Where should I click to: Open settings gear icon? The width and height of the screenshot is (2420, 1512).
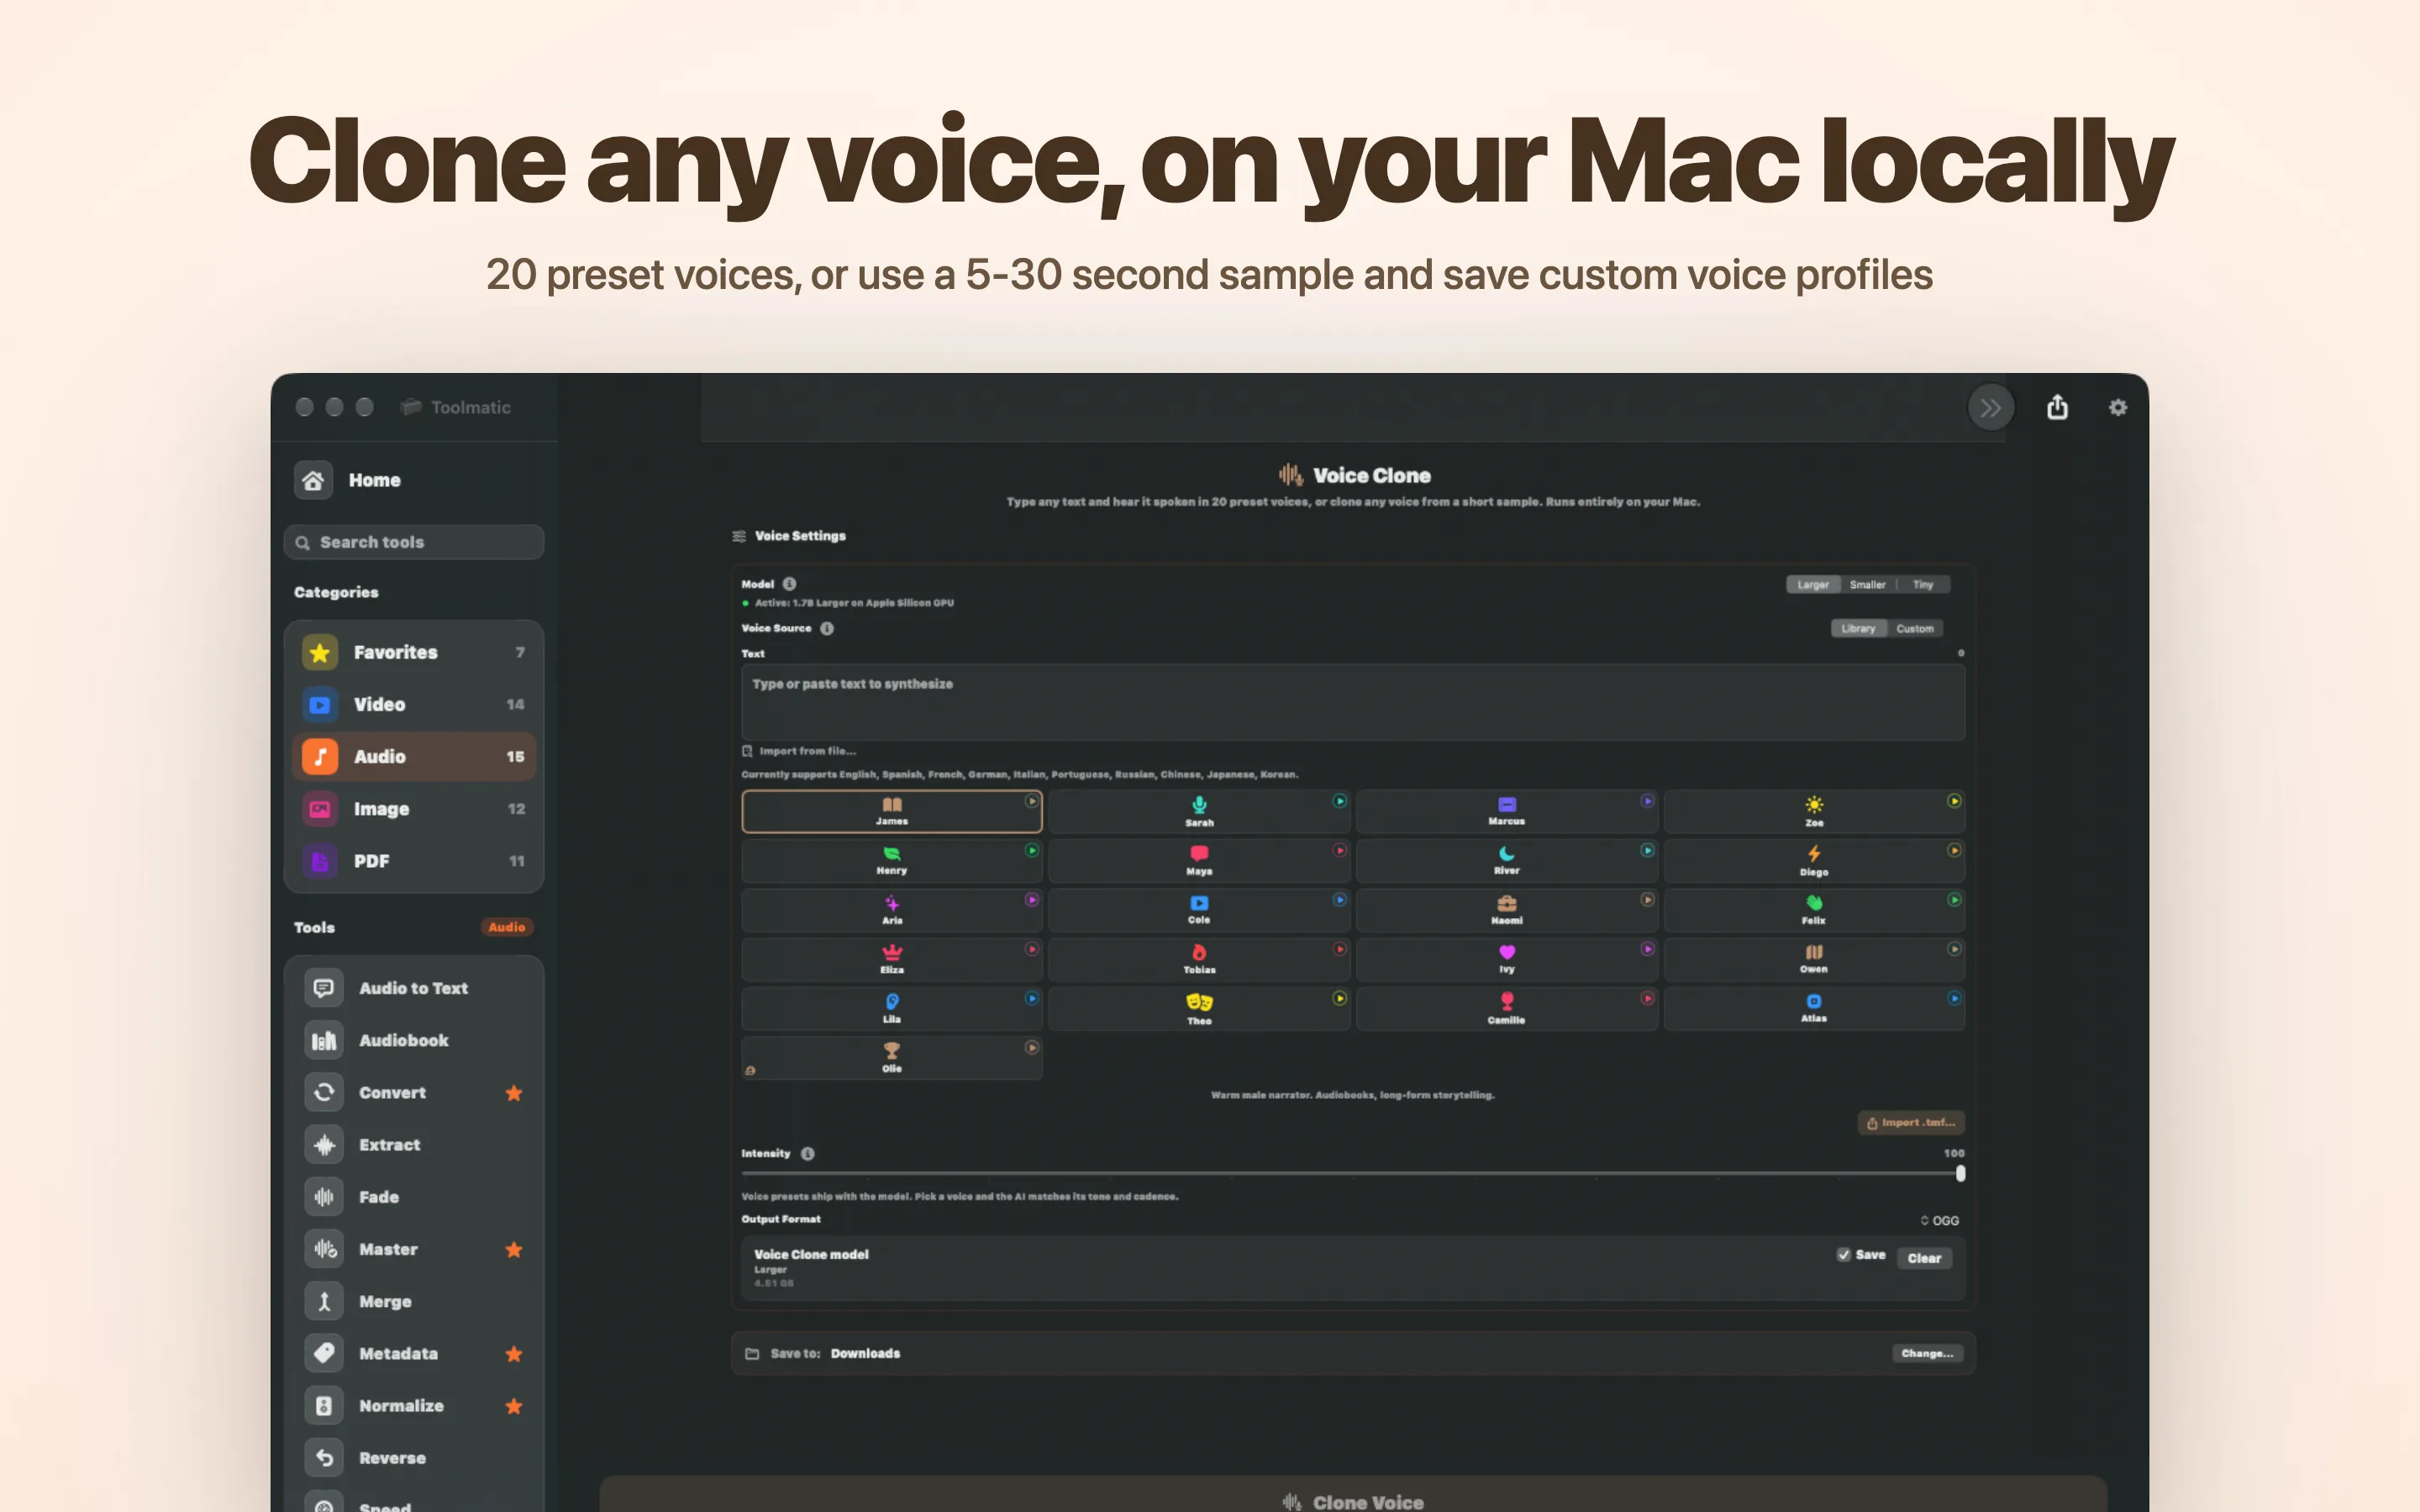(2117, 407)
